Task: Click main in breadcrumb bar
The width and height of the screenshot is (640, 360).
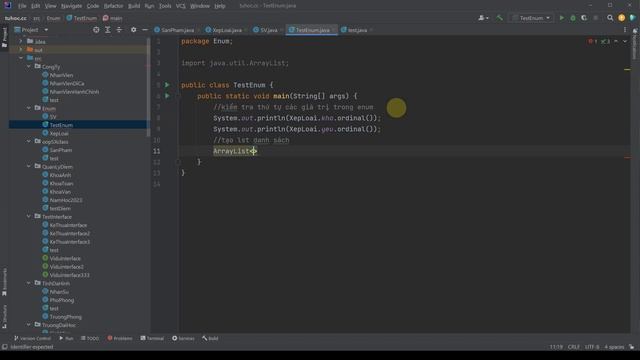Action: tap(113, 18)
